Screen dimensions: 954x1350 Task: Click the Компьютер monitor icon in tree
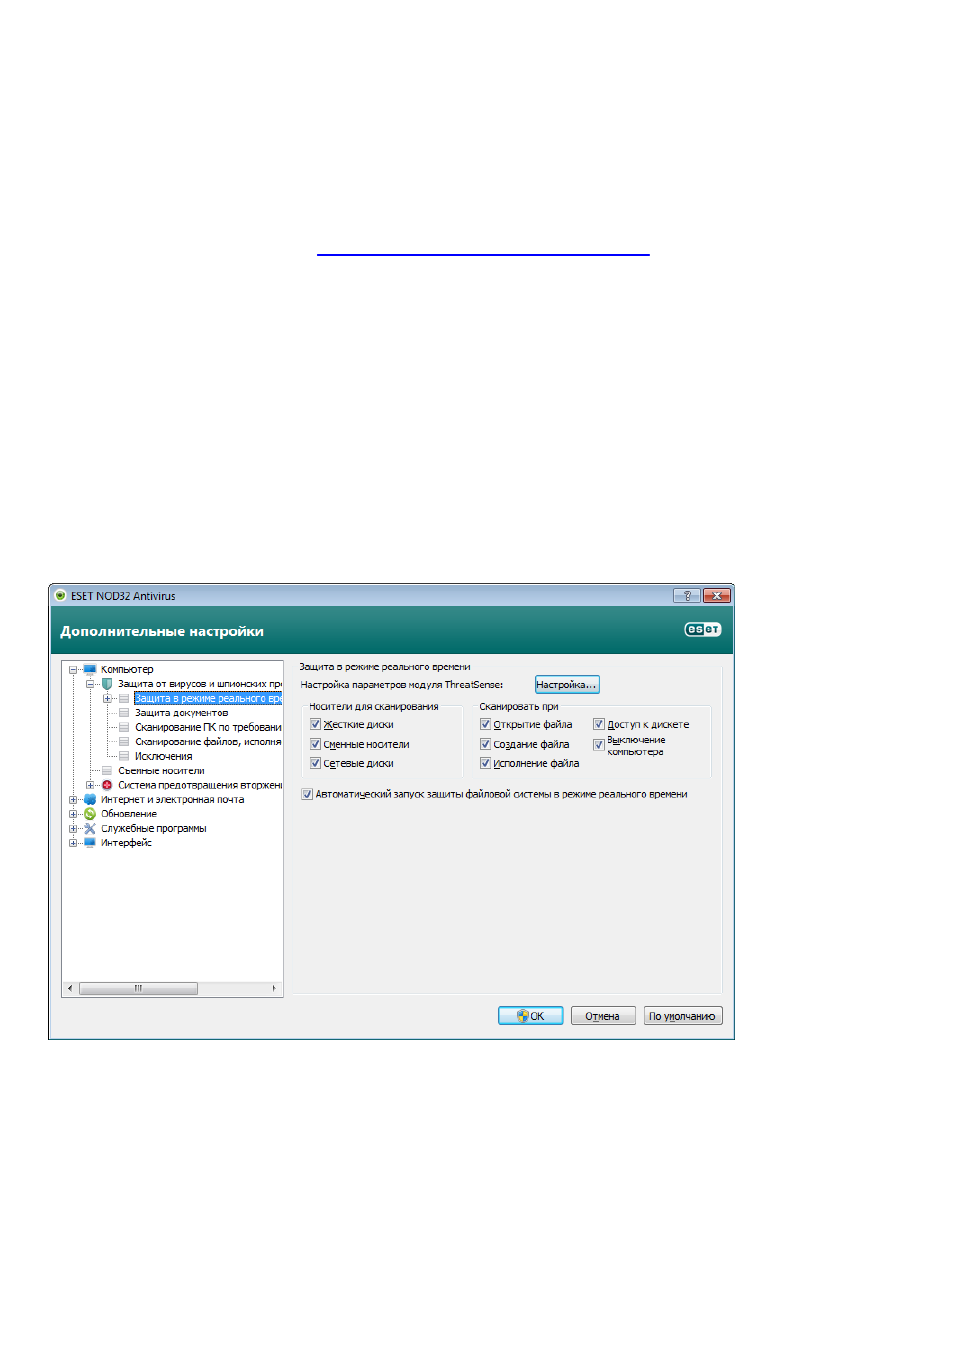click(90, 669)
